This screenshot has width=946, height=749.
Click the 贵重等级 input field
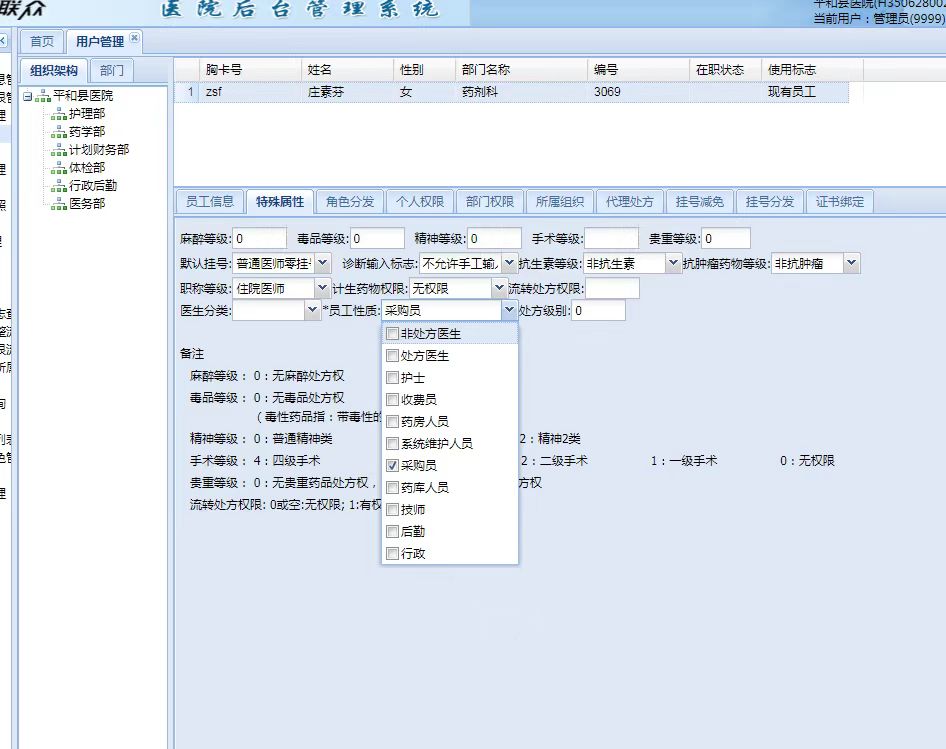[x=726, y=238]
